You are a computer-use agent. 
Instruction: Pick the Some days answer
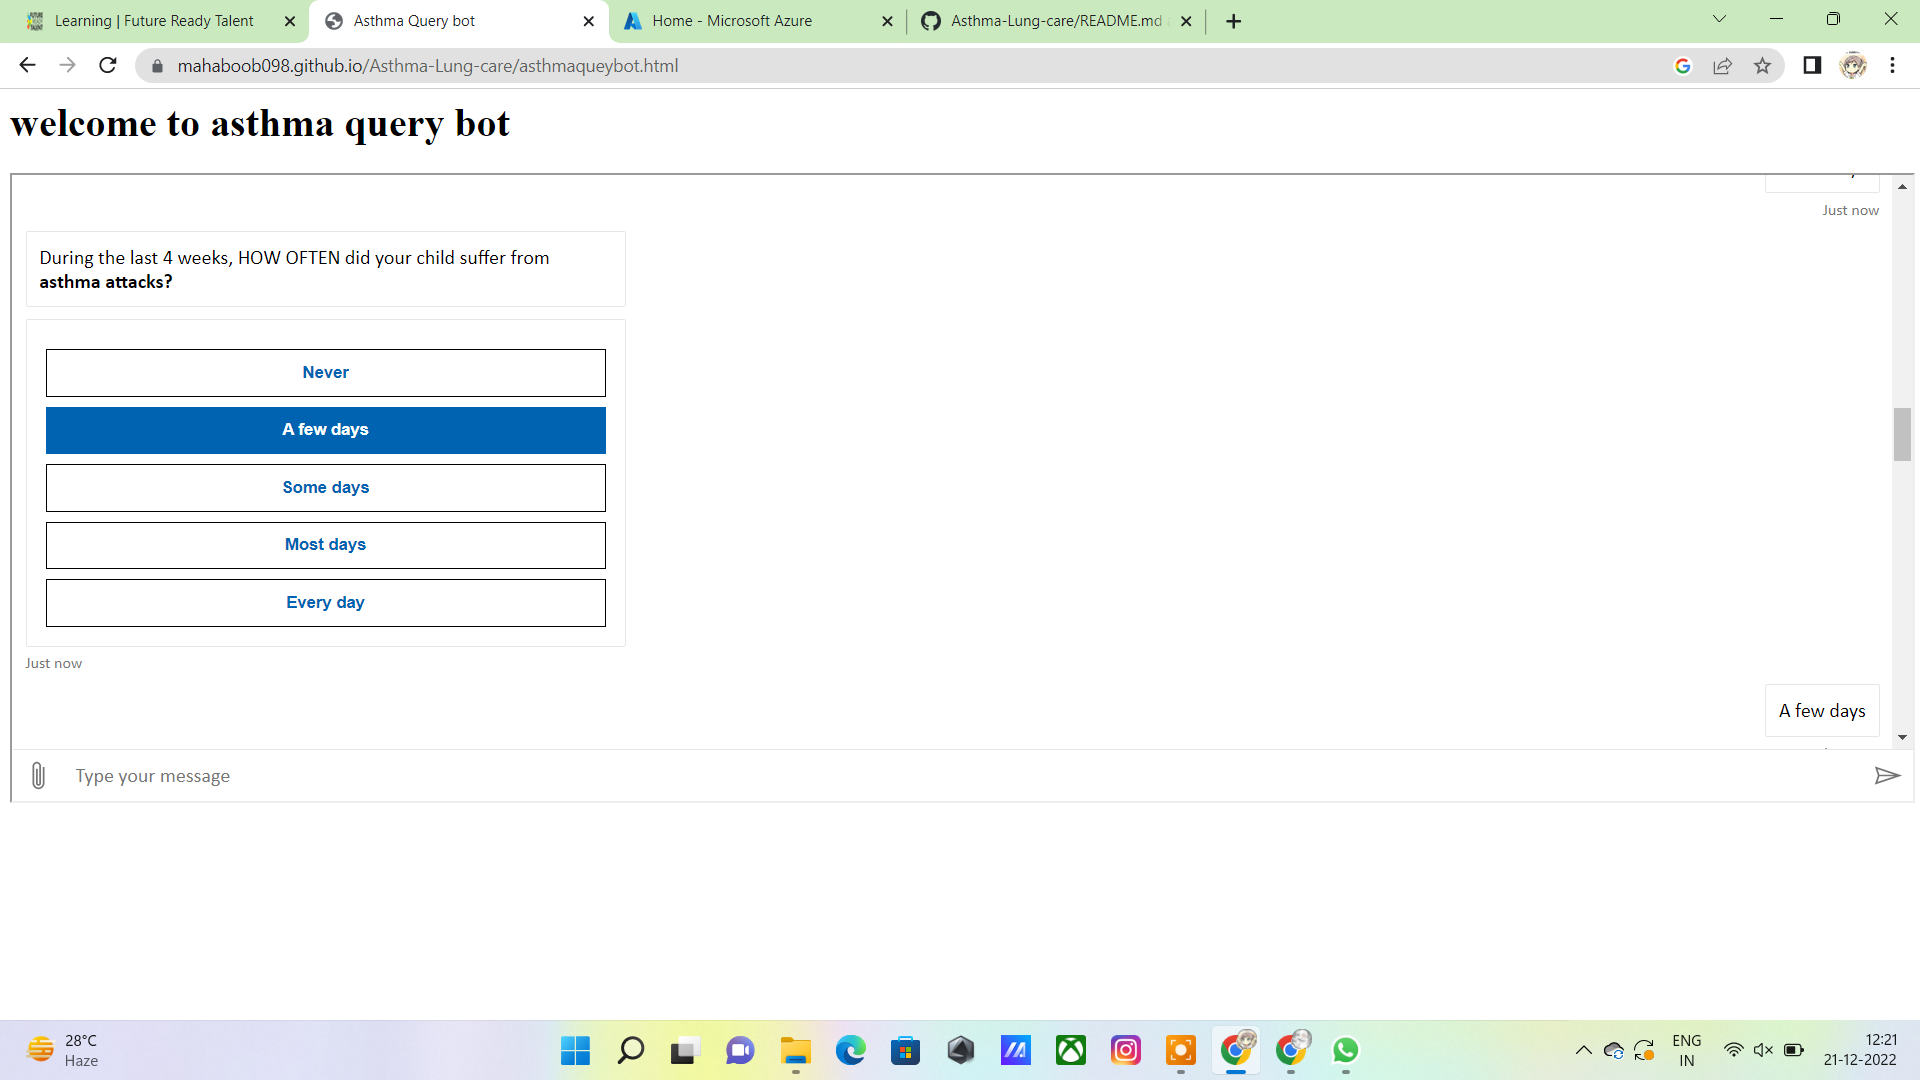(x=325, y=488)
